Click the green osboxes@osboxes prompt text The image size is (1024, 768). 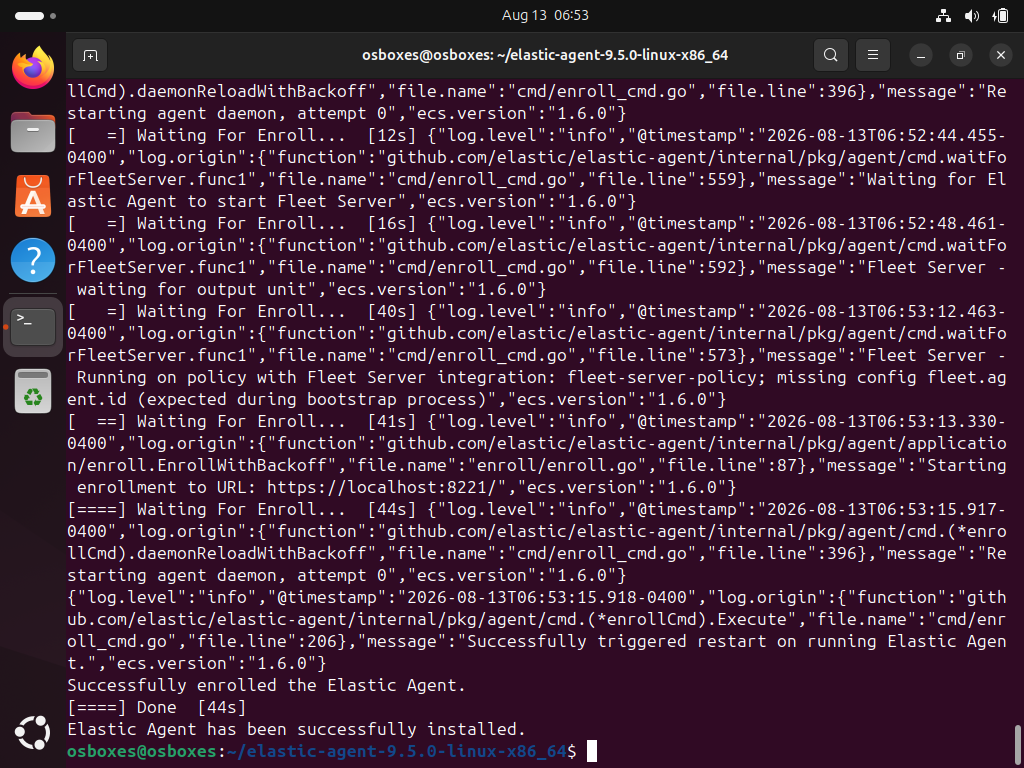[142, 751]
